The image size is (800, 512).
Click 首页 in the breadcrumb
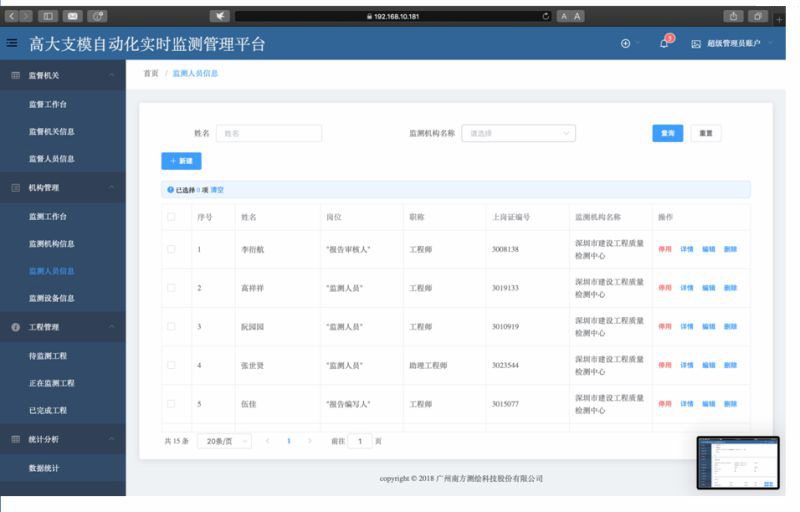pyautogui.click(x=151, y=73)
